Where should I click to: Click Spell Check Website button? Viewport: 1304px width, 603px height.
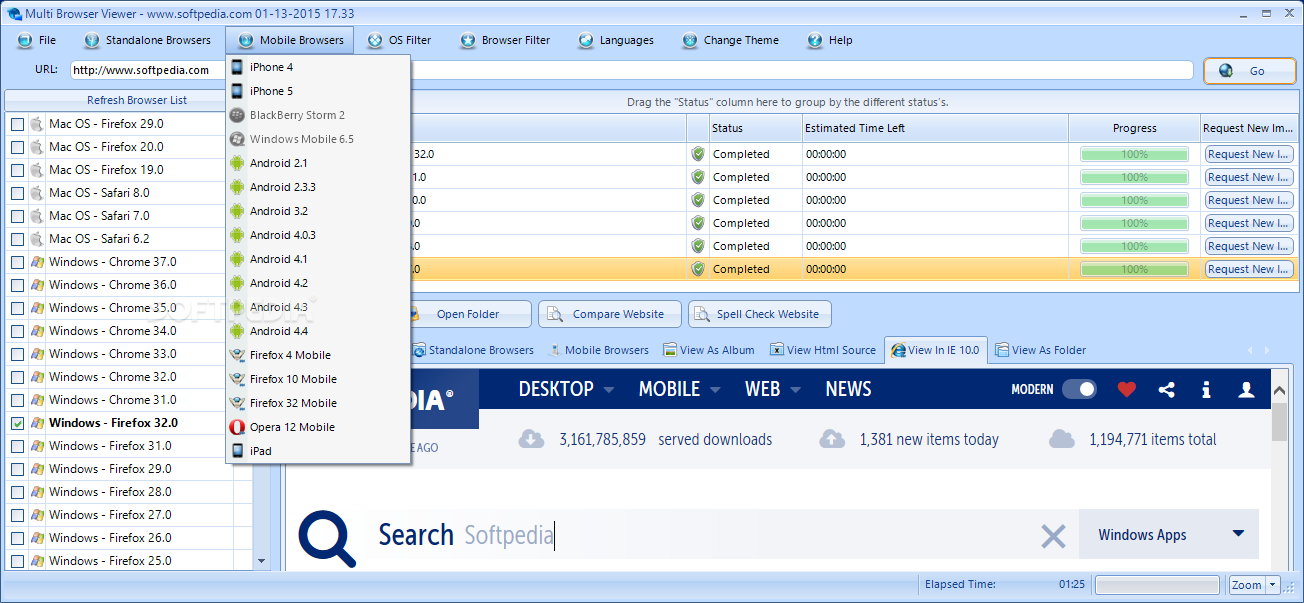[x=759, y=314]
